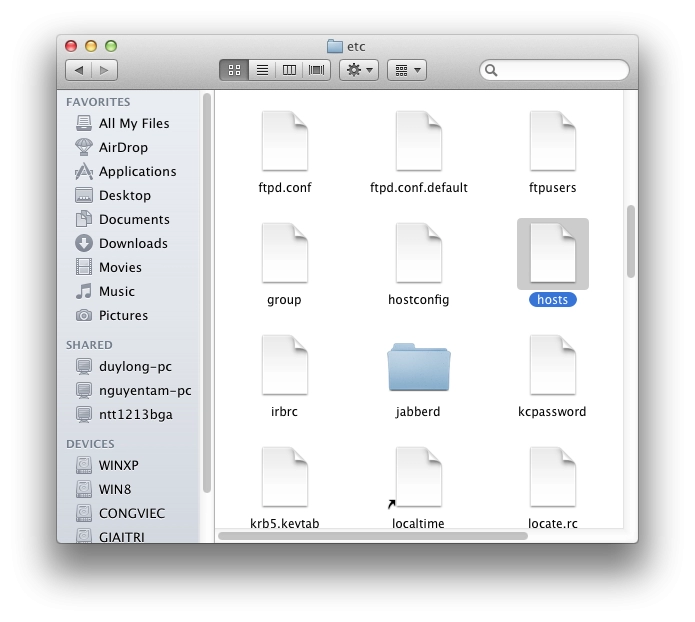Screen dimensions: 695x622
Task: Click the etc folder proxy icon in title
Action: coord(335,46)
